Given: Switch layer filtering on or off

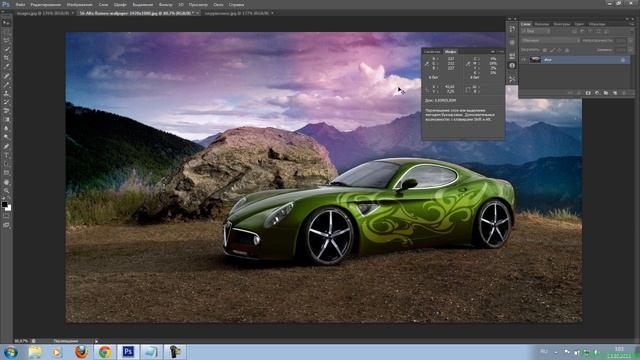Looking at the screenshot, I should coord(631,31).
